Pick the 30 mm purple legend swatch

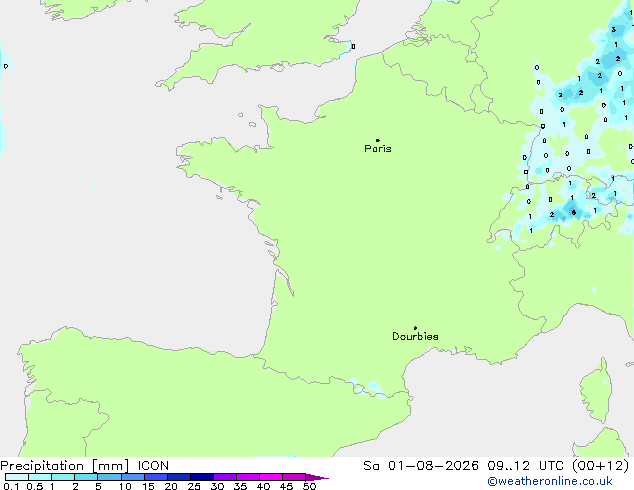coord(224,477)
